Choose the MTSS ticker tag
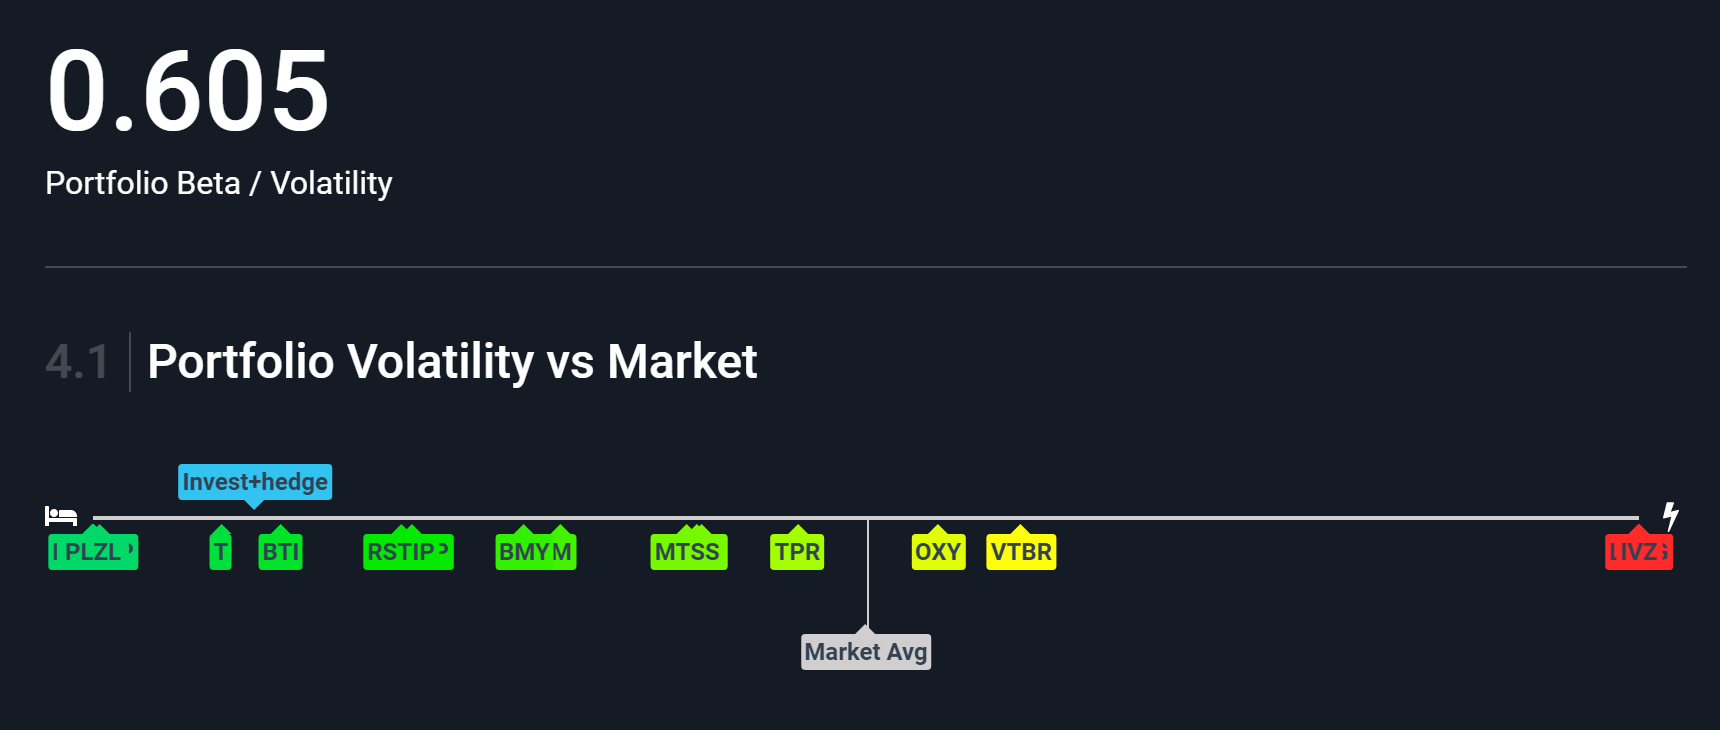This screenshot has width=1720, height=730. click(689, 552)
